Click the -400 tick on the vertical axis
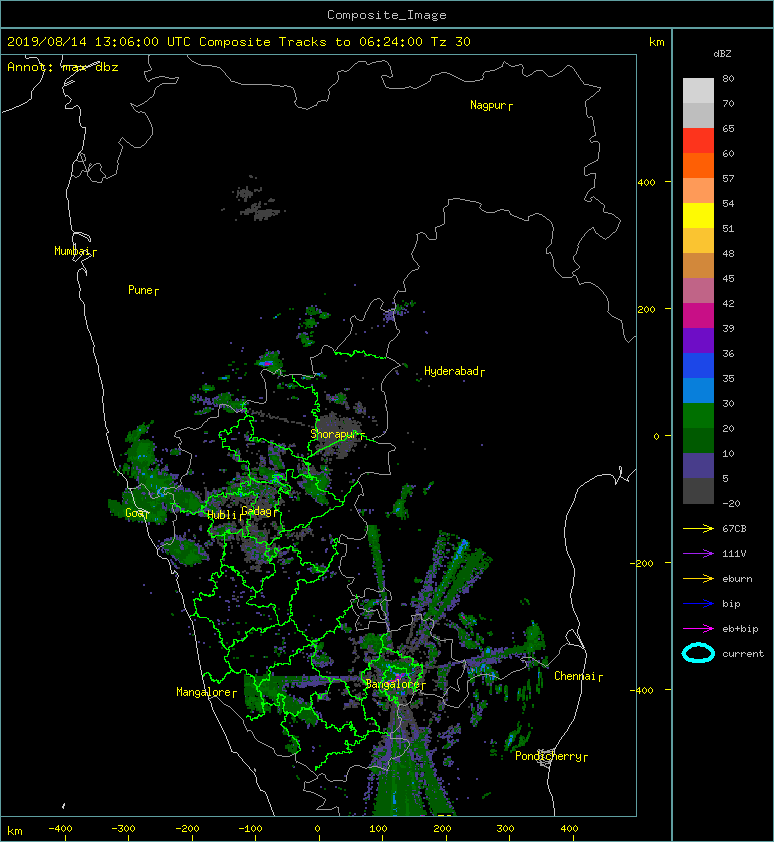This screenshot has height=842, width=774. coord(642,690)
